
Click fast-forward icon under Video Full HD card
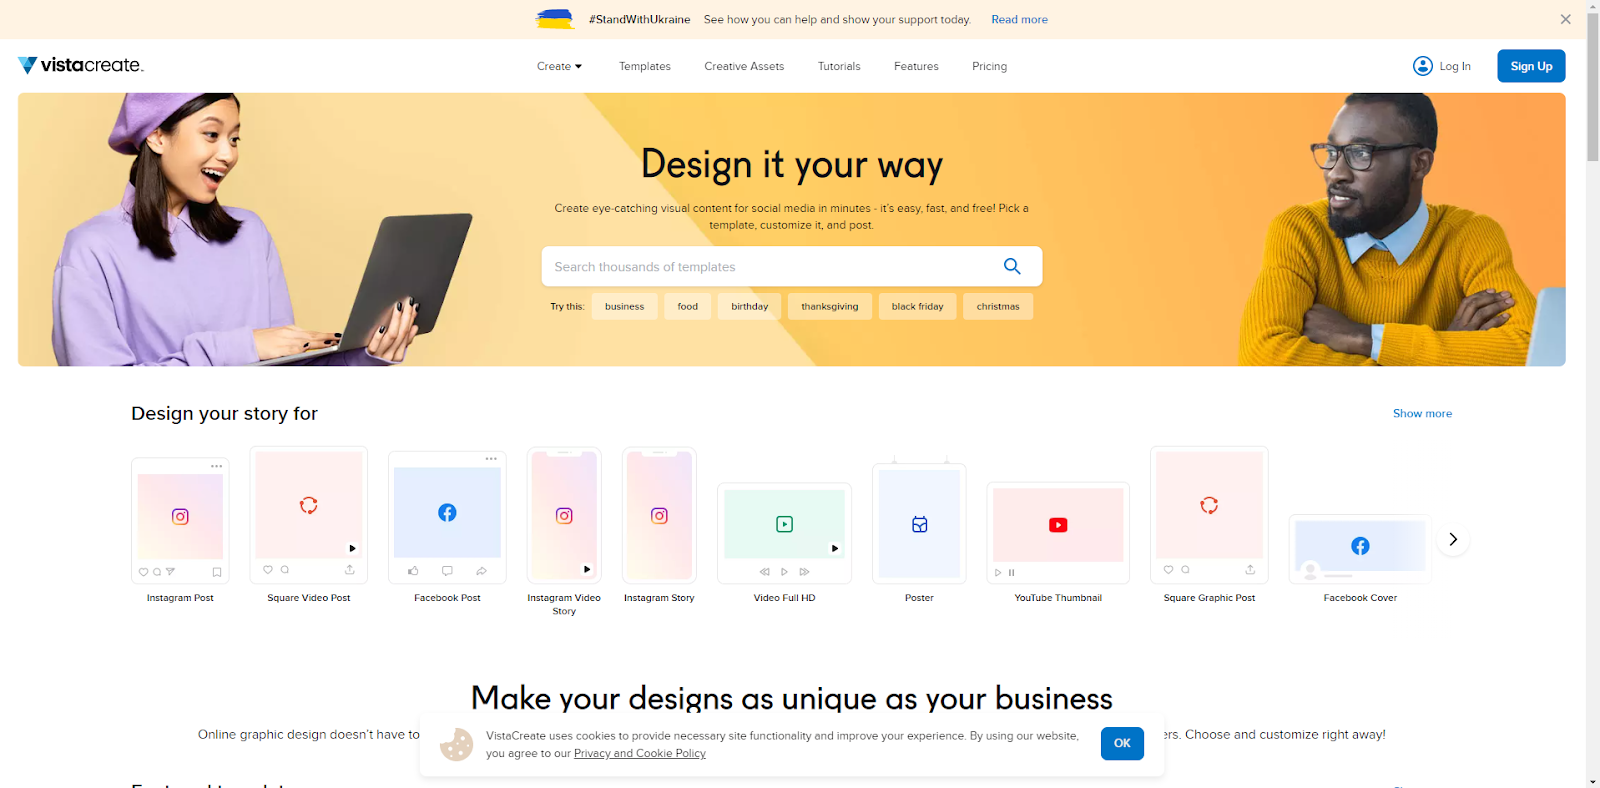(804, 572)
